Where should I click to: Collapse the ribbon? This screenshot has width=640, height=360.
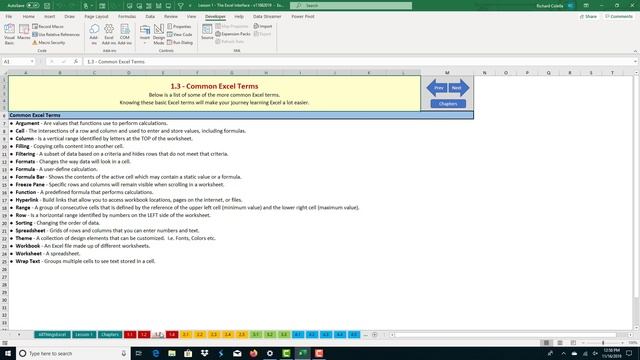tap(635, 51)
